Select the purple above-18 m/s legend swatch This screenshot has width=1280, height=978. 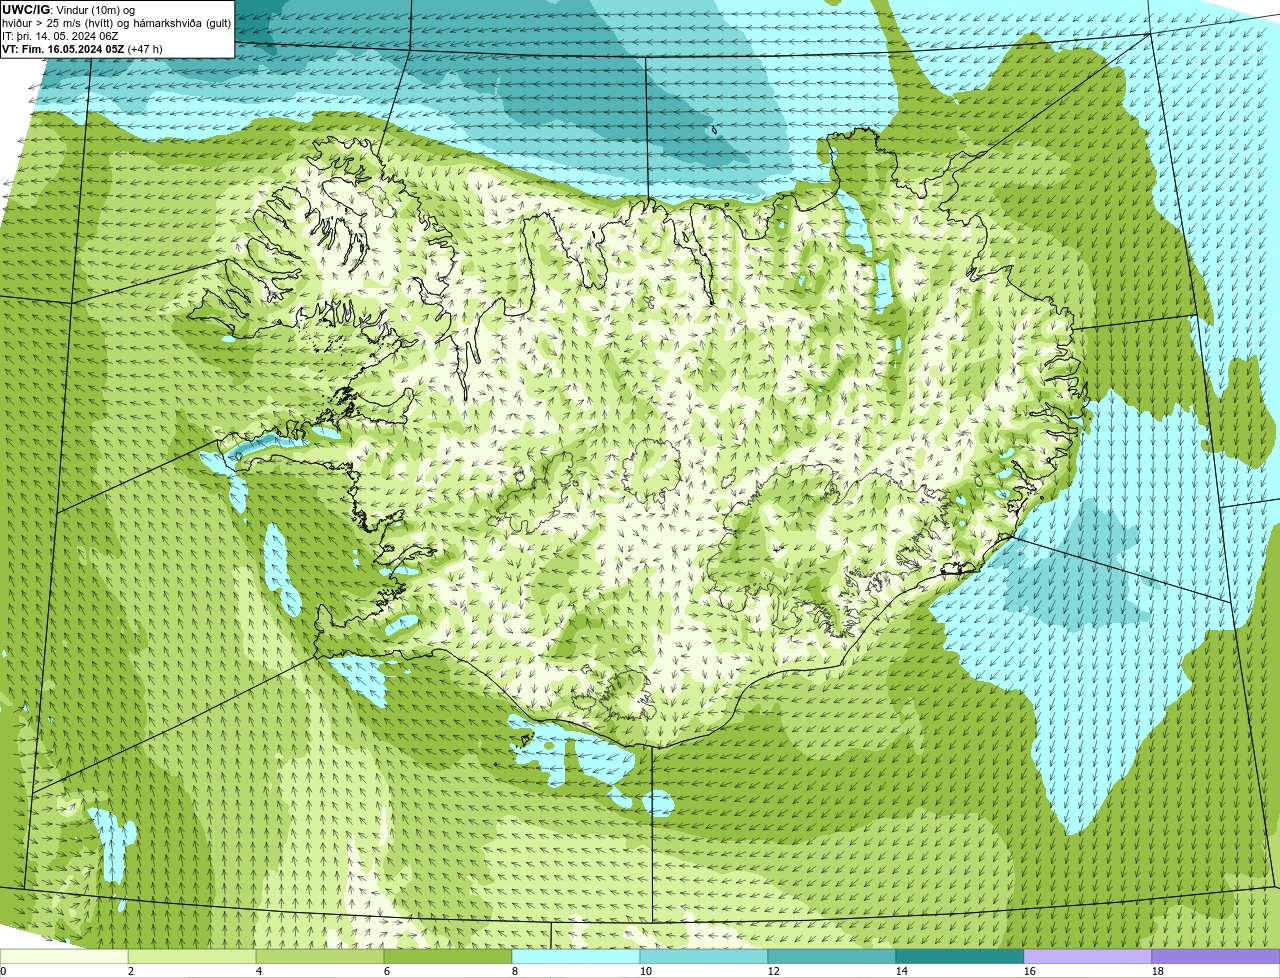(x=1216, y=956)
